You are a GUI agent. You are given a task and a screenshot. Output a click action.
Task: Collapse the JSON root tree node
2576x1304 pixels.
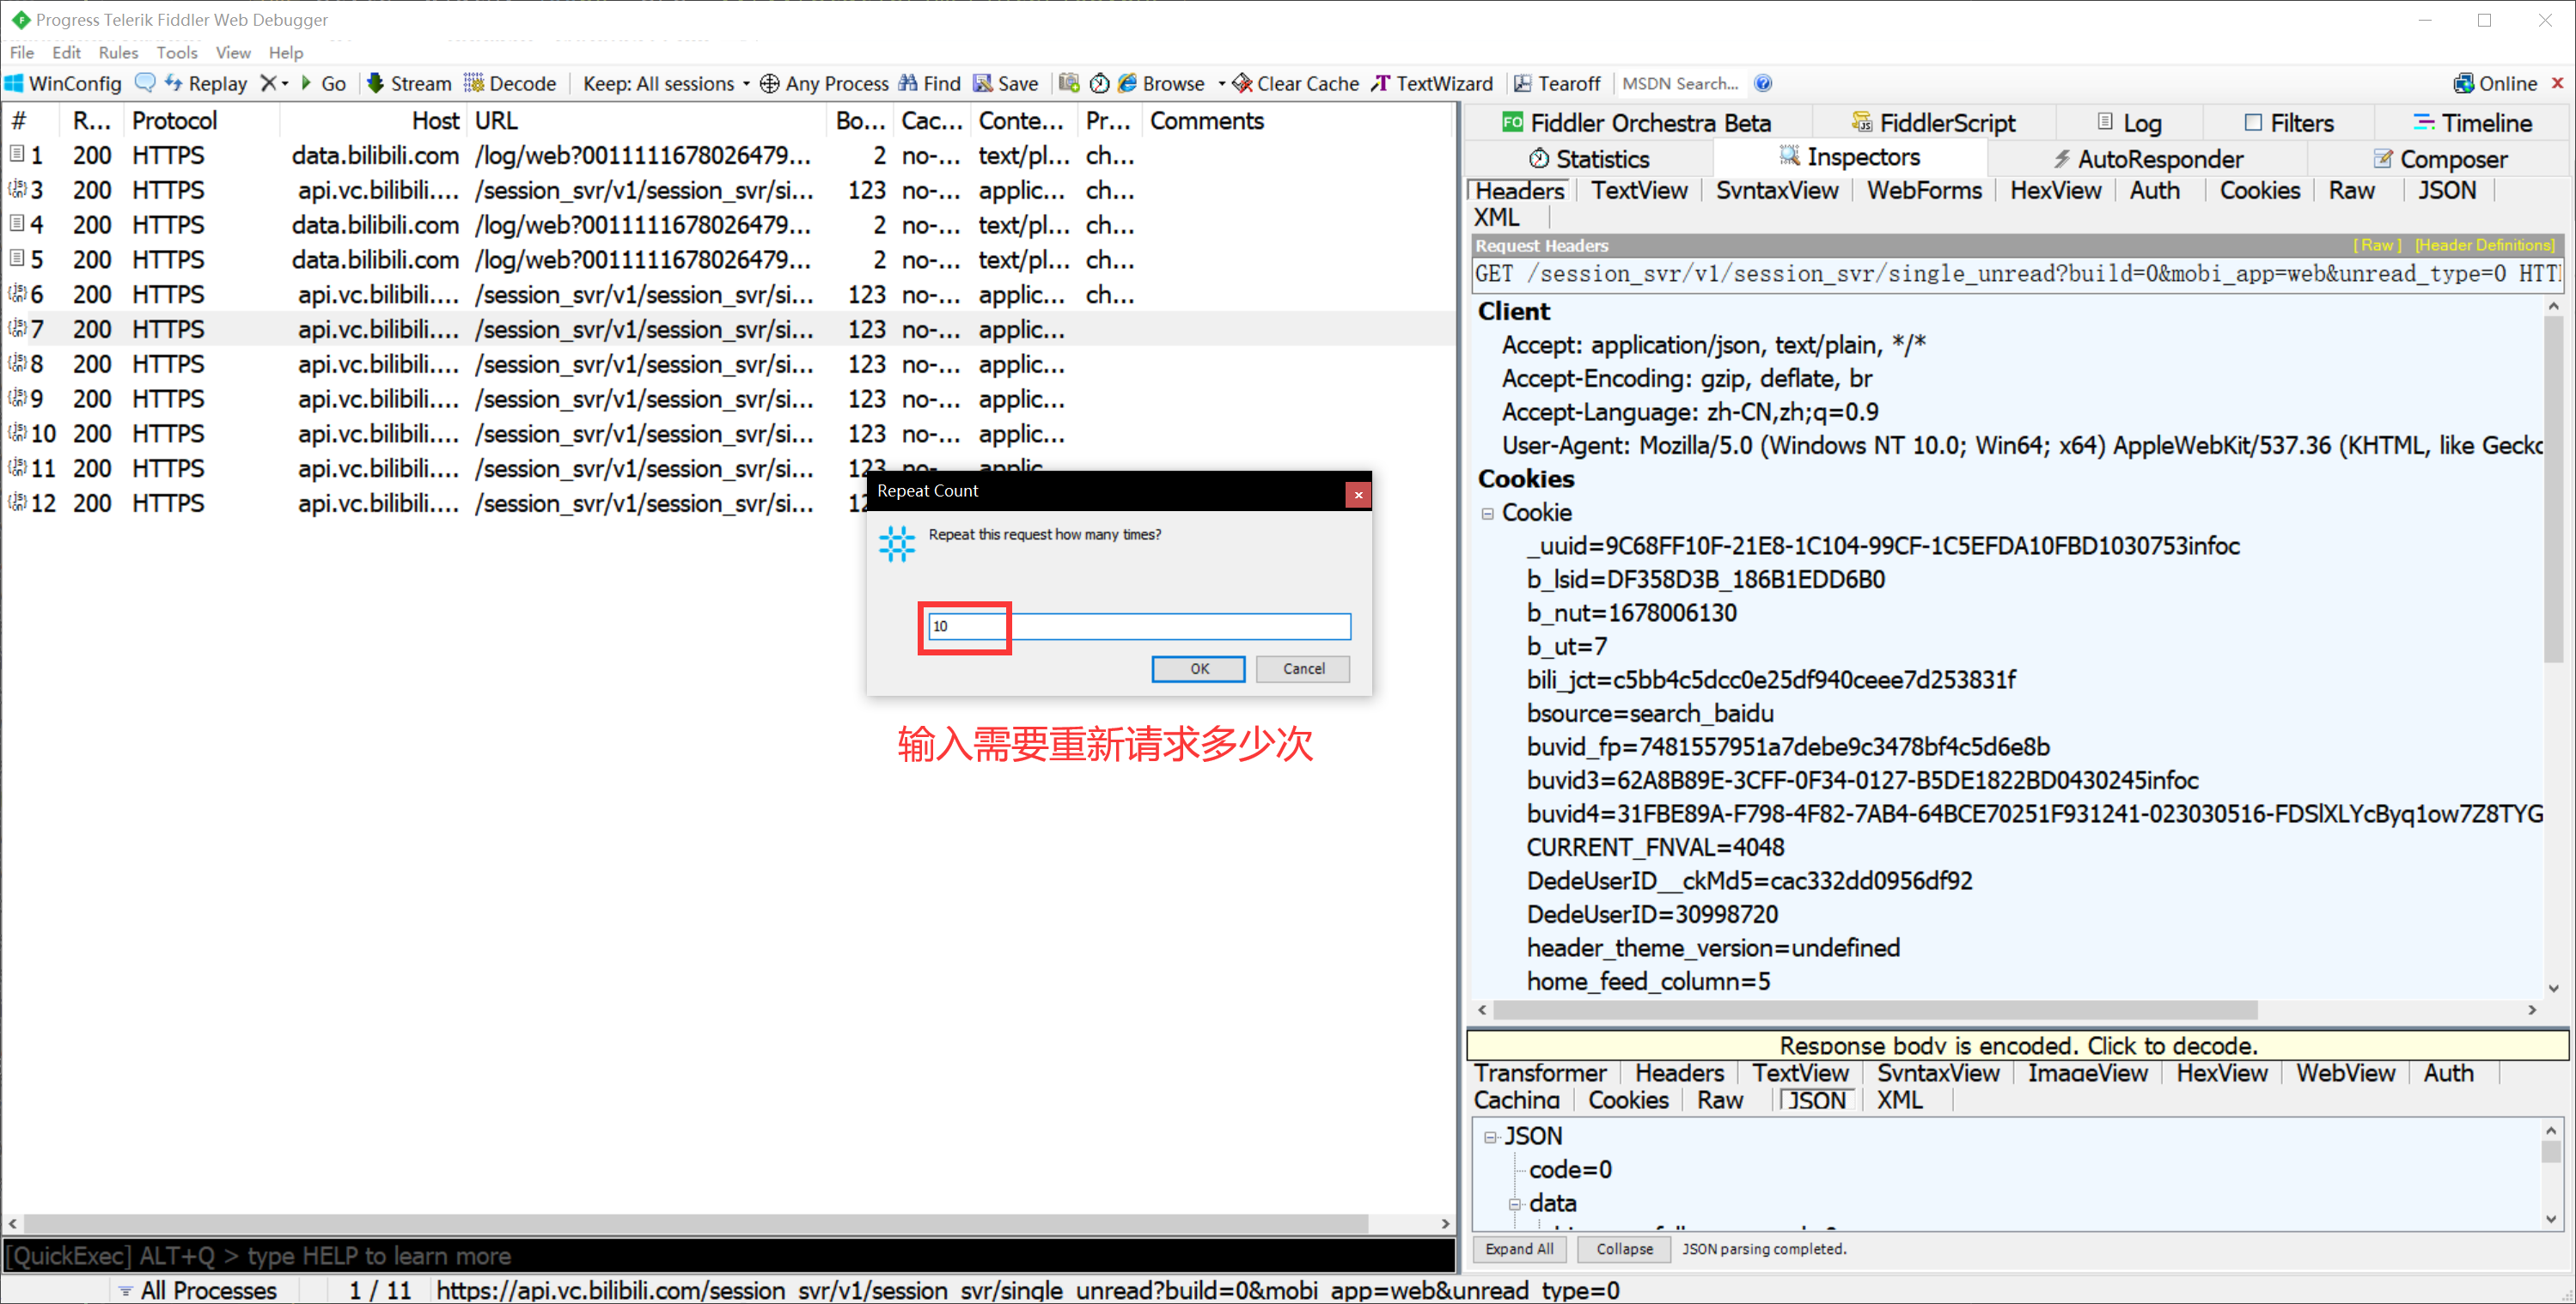coord(1490,1137)
